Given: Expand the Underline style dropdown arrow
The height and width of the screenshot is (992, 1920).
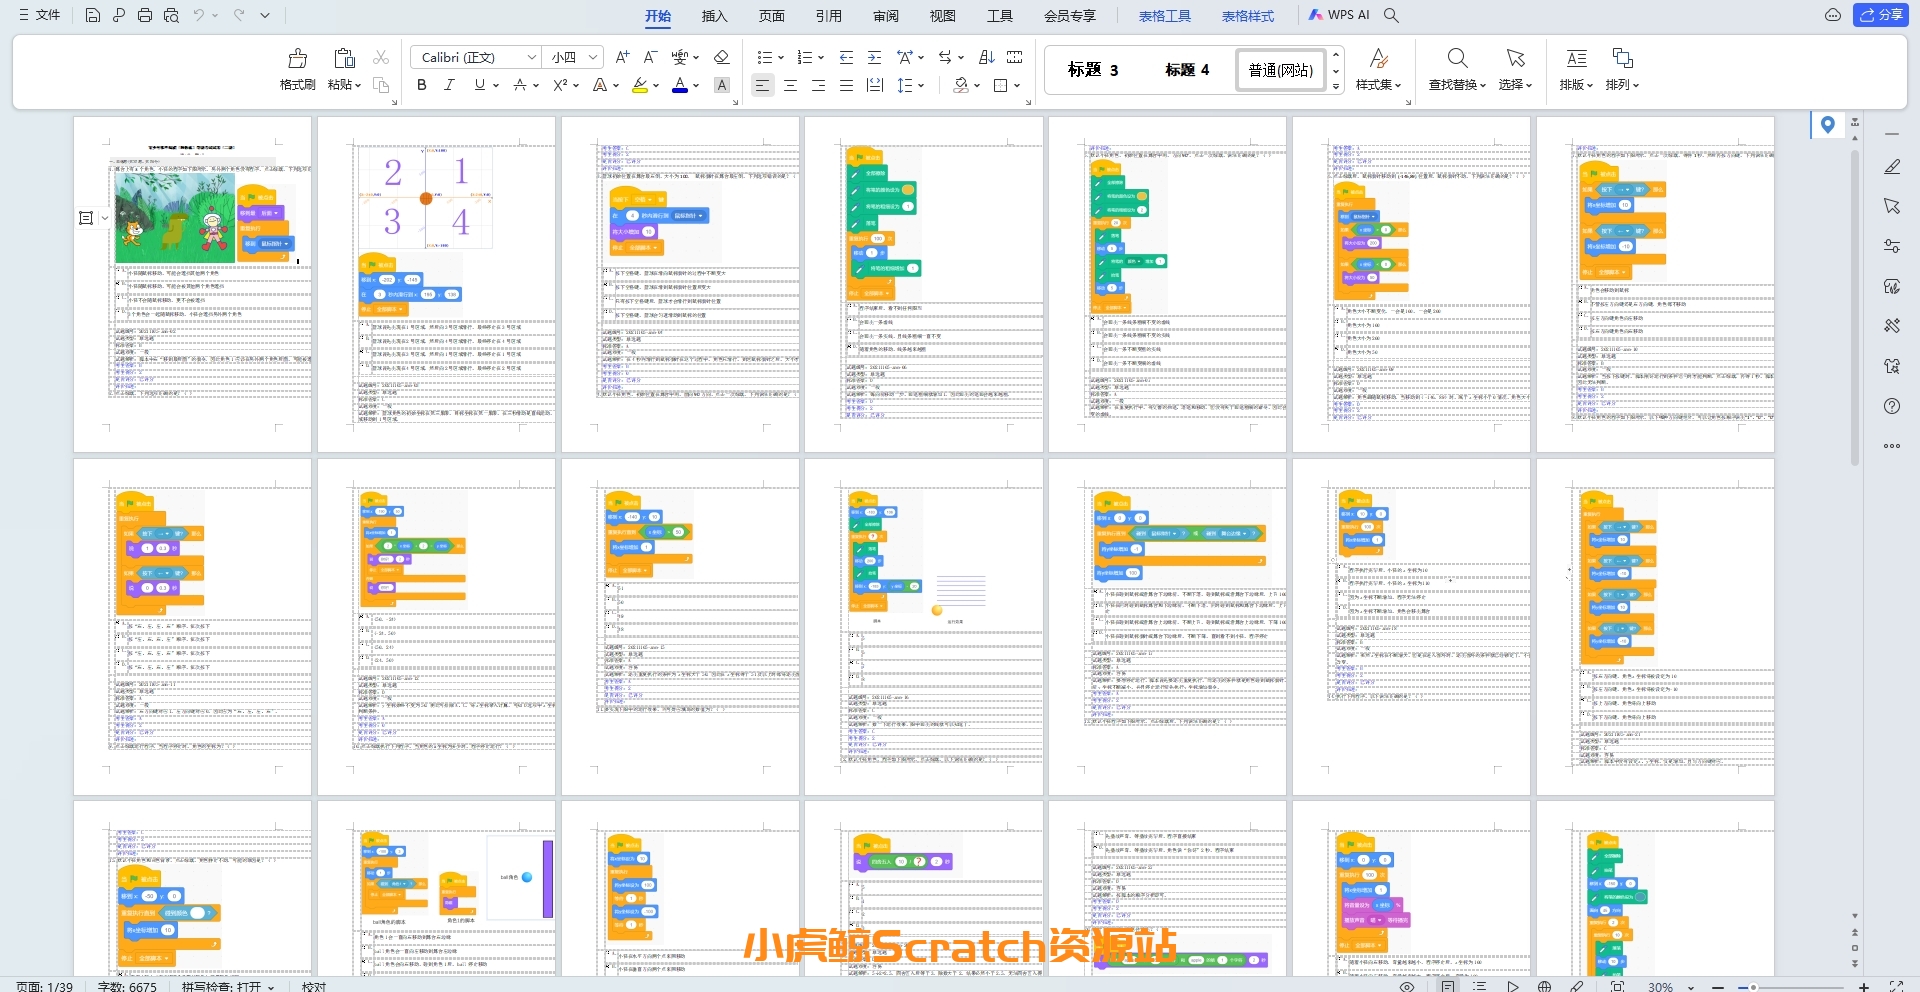Looking at the screenshot, I should 496,86.
